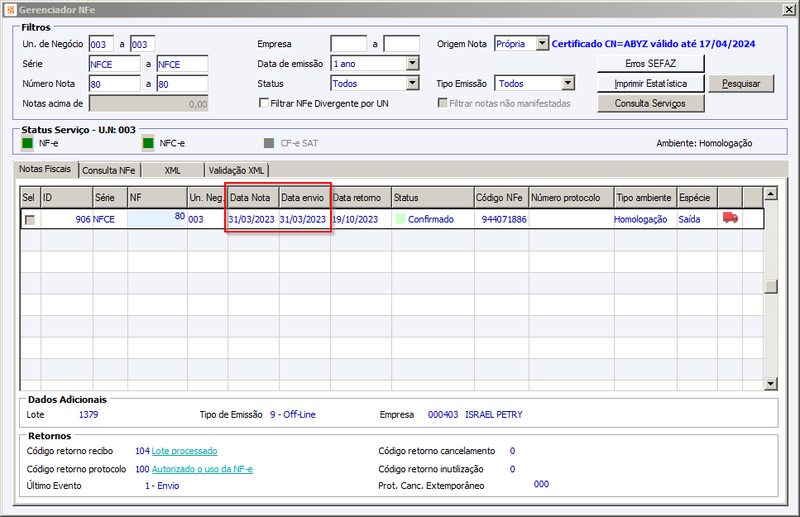Enable Filtrar NFe Divergente por UN checkbox

pyautogui.click(x=264, y=103)
